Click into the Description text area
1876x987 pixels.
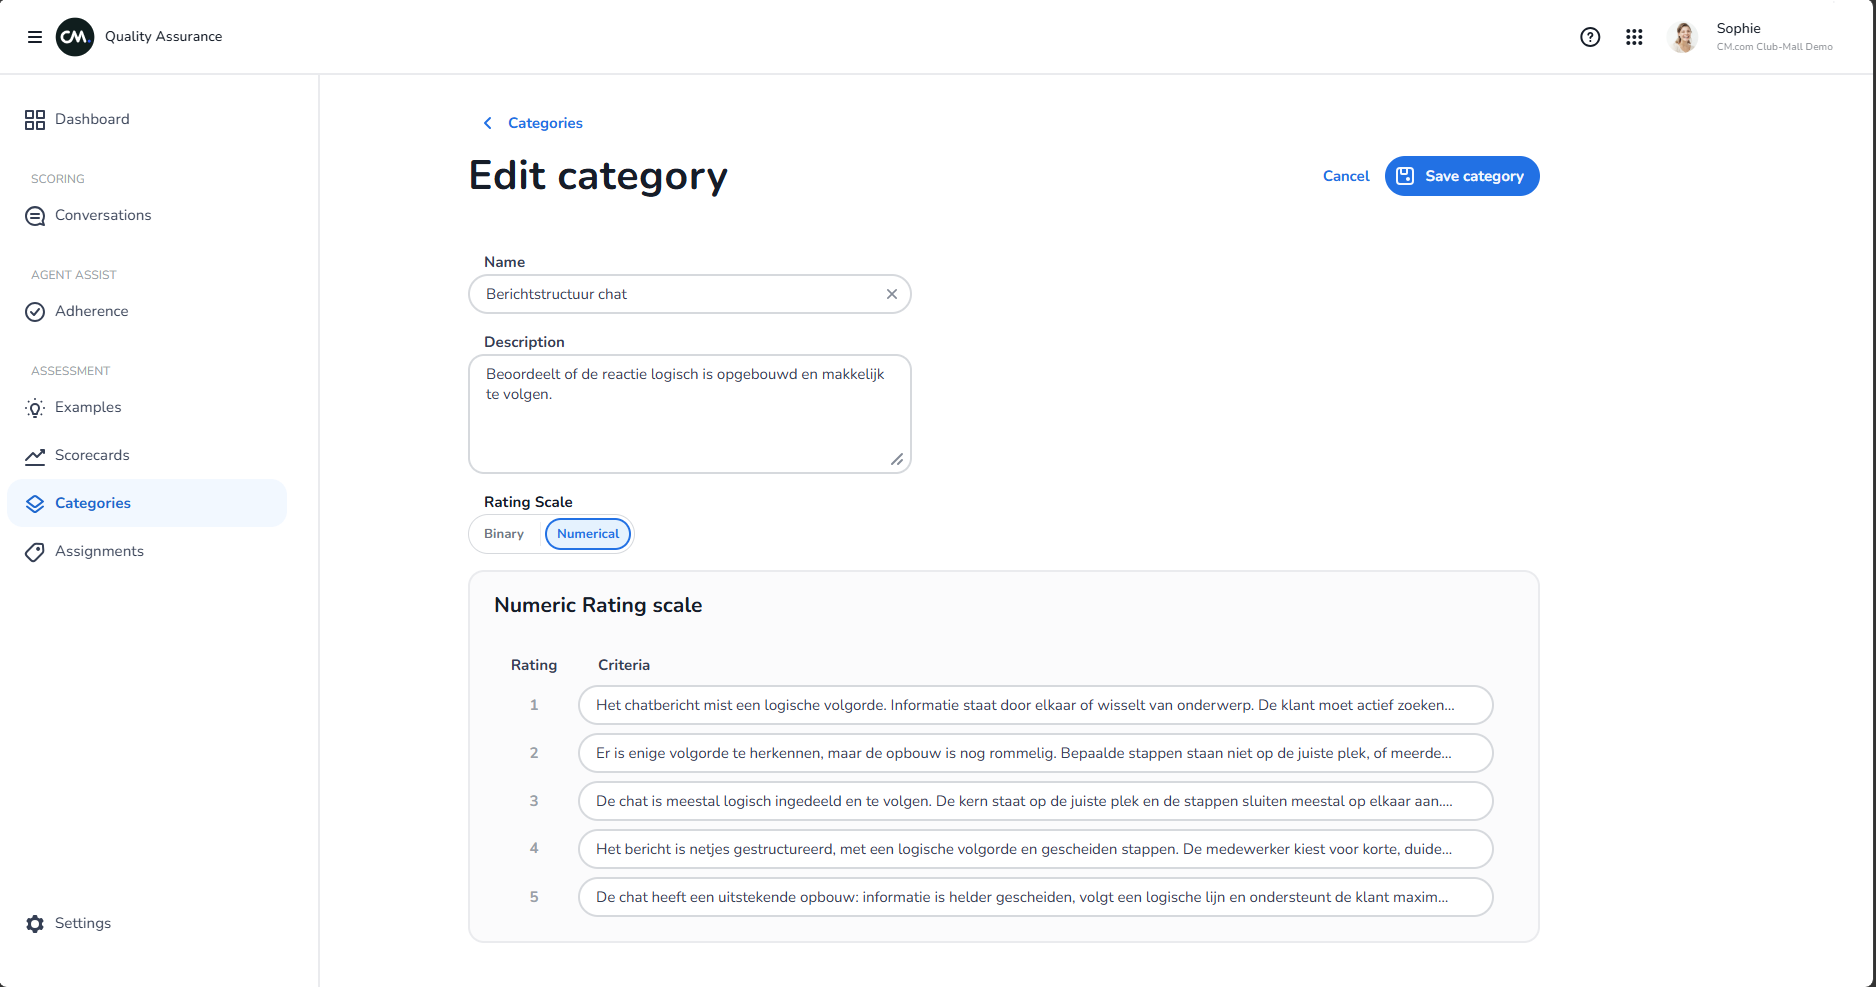pos(690,414)
